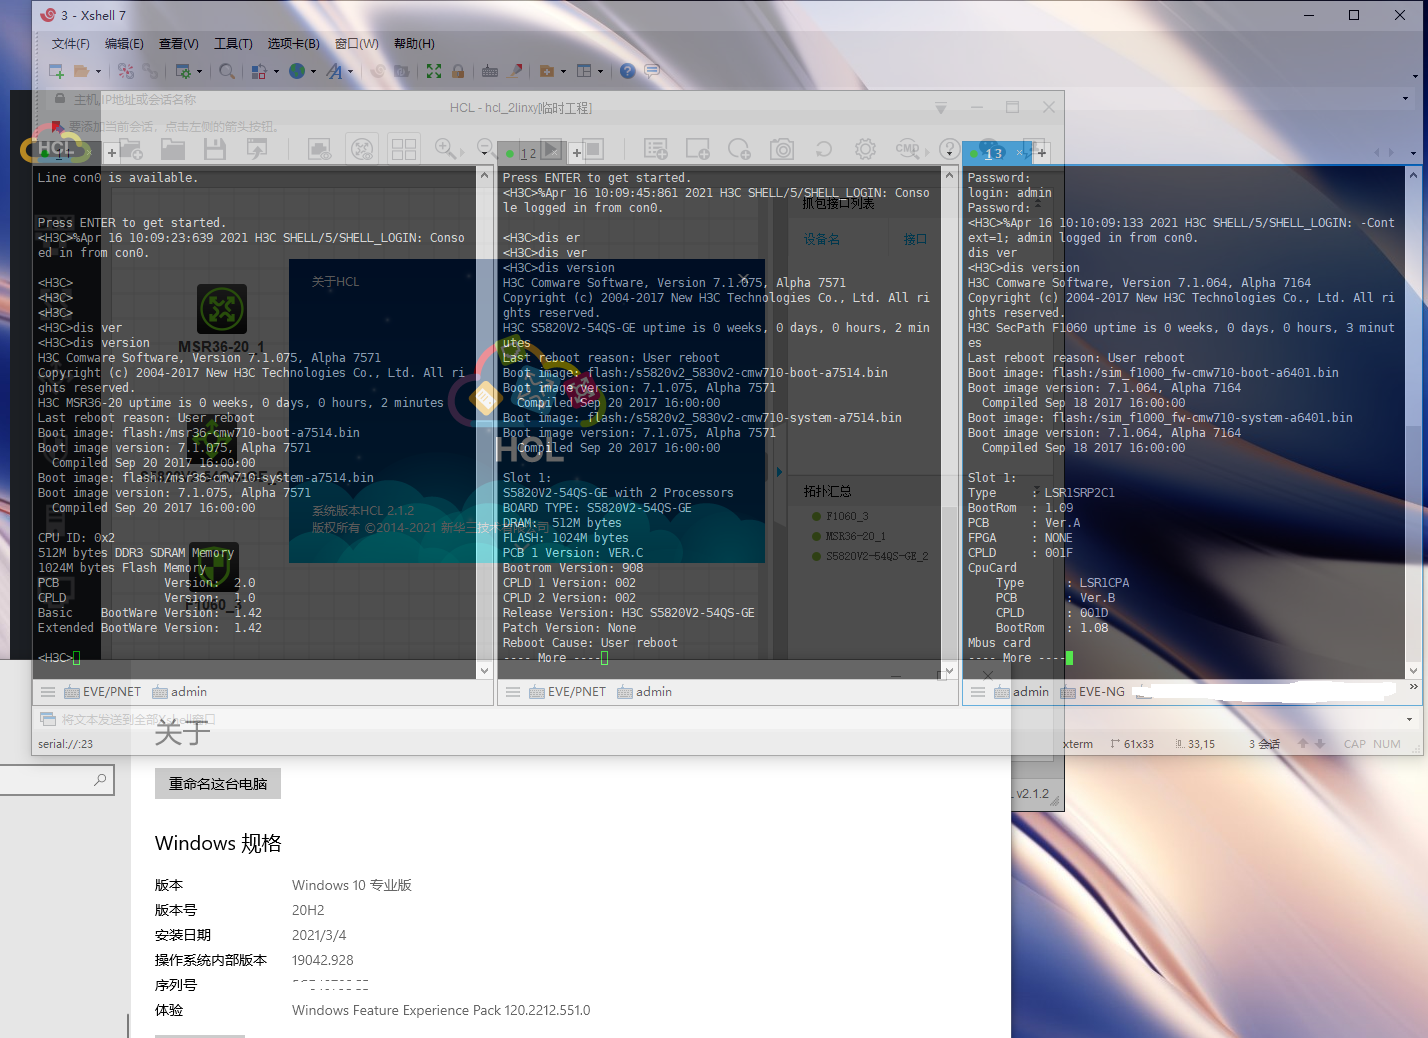Expand dropdown arrow next to open folder icon
The image size is (1428, 1038).
[98, 72]
